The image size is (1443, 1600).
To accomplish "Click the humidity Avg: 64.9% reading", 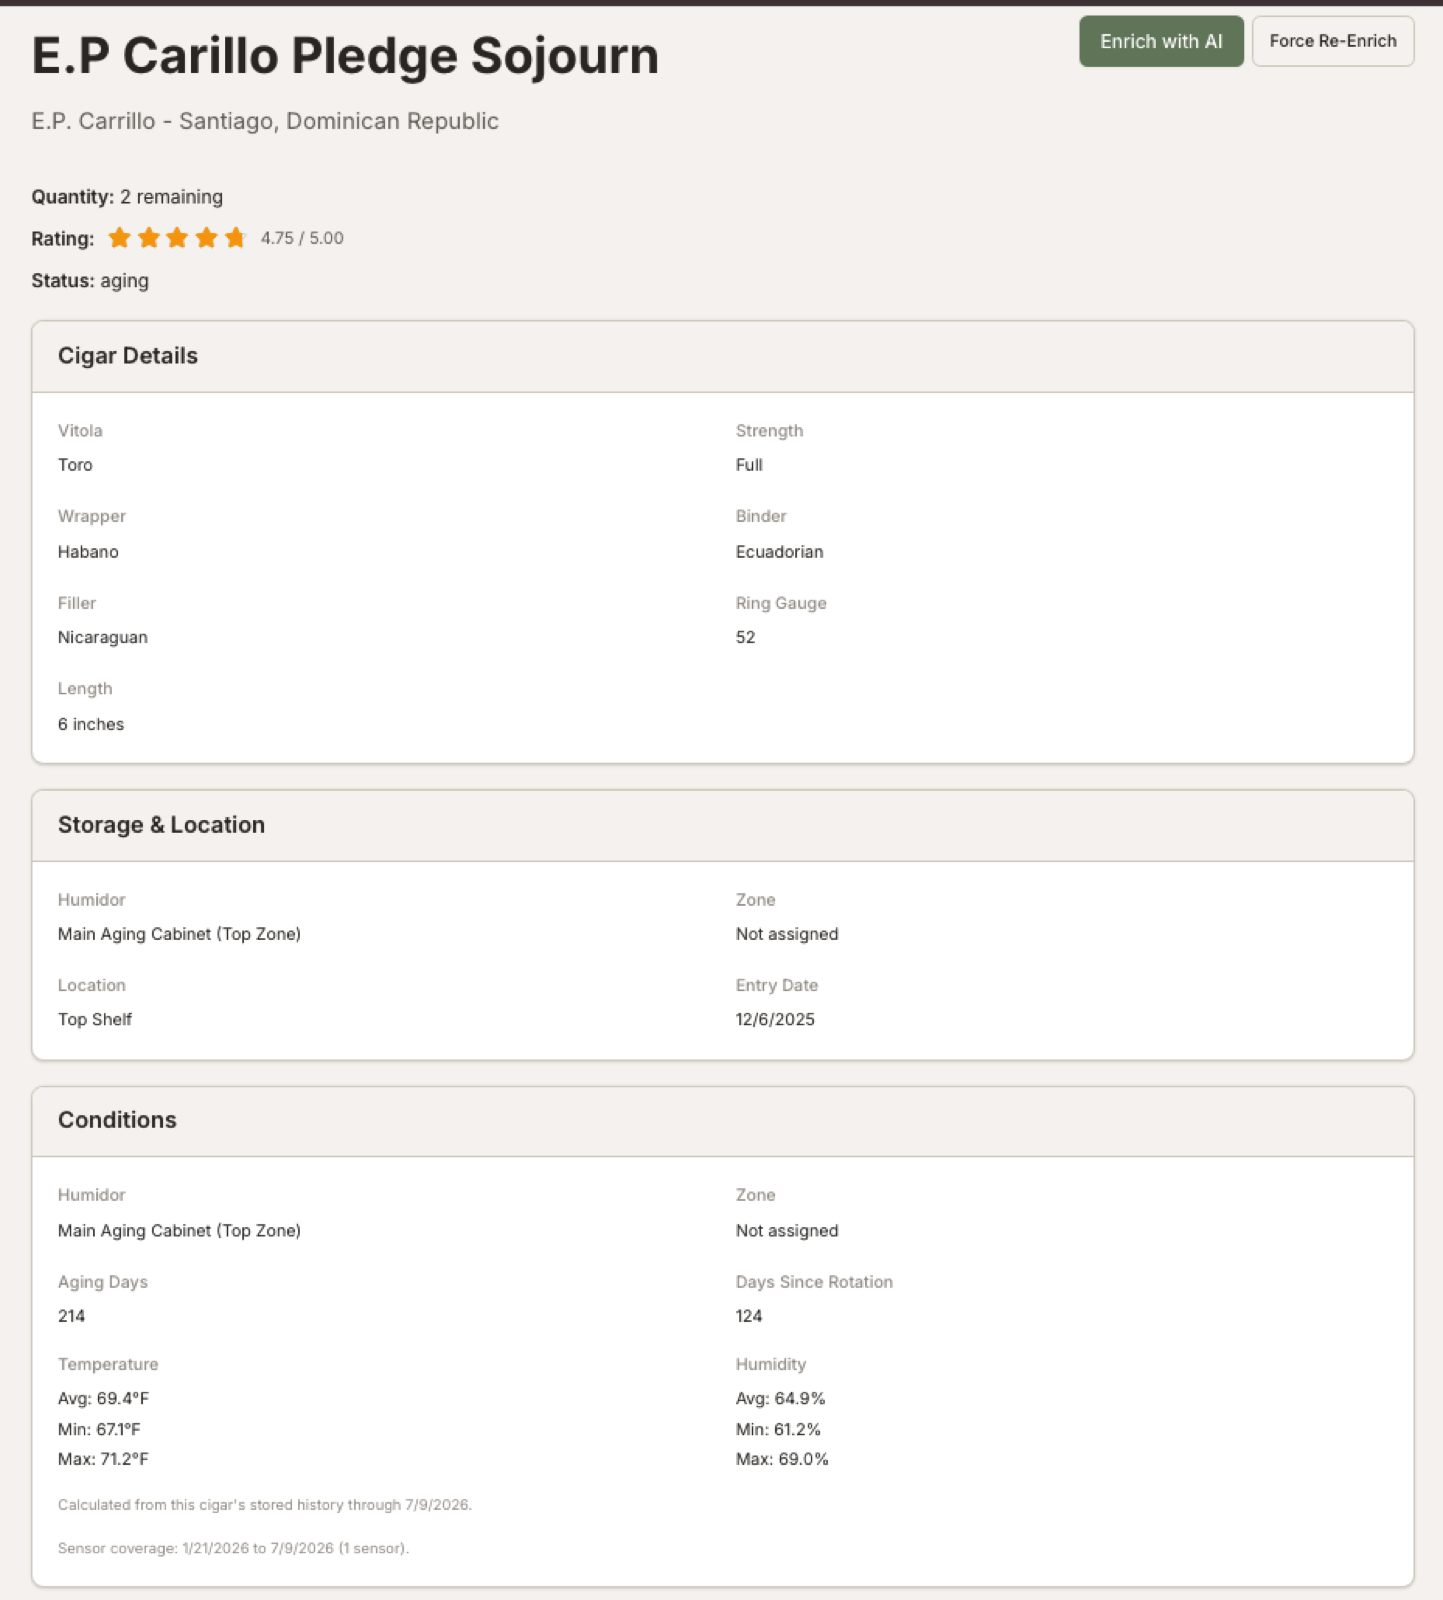I will tap(781, 1399).
